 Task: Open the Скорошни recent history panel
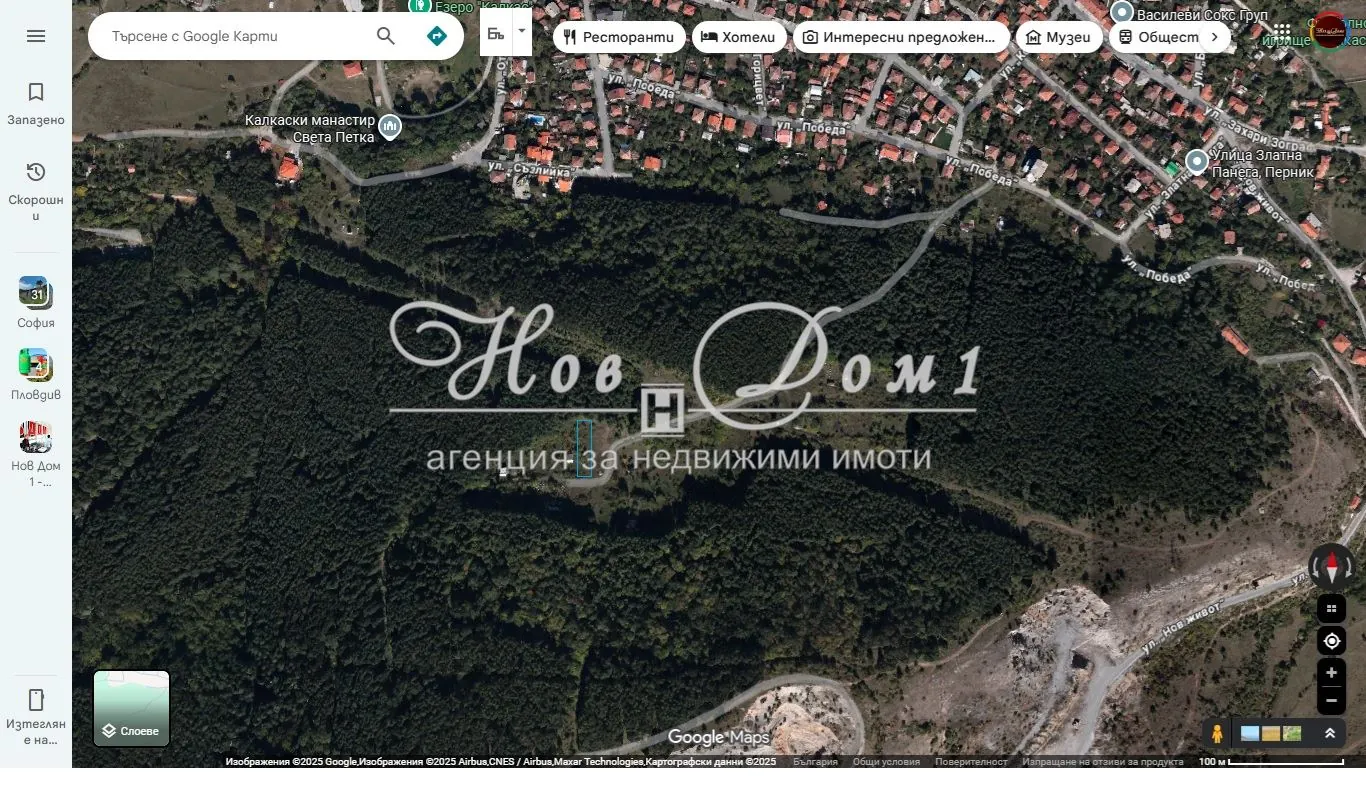(36, 192)
